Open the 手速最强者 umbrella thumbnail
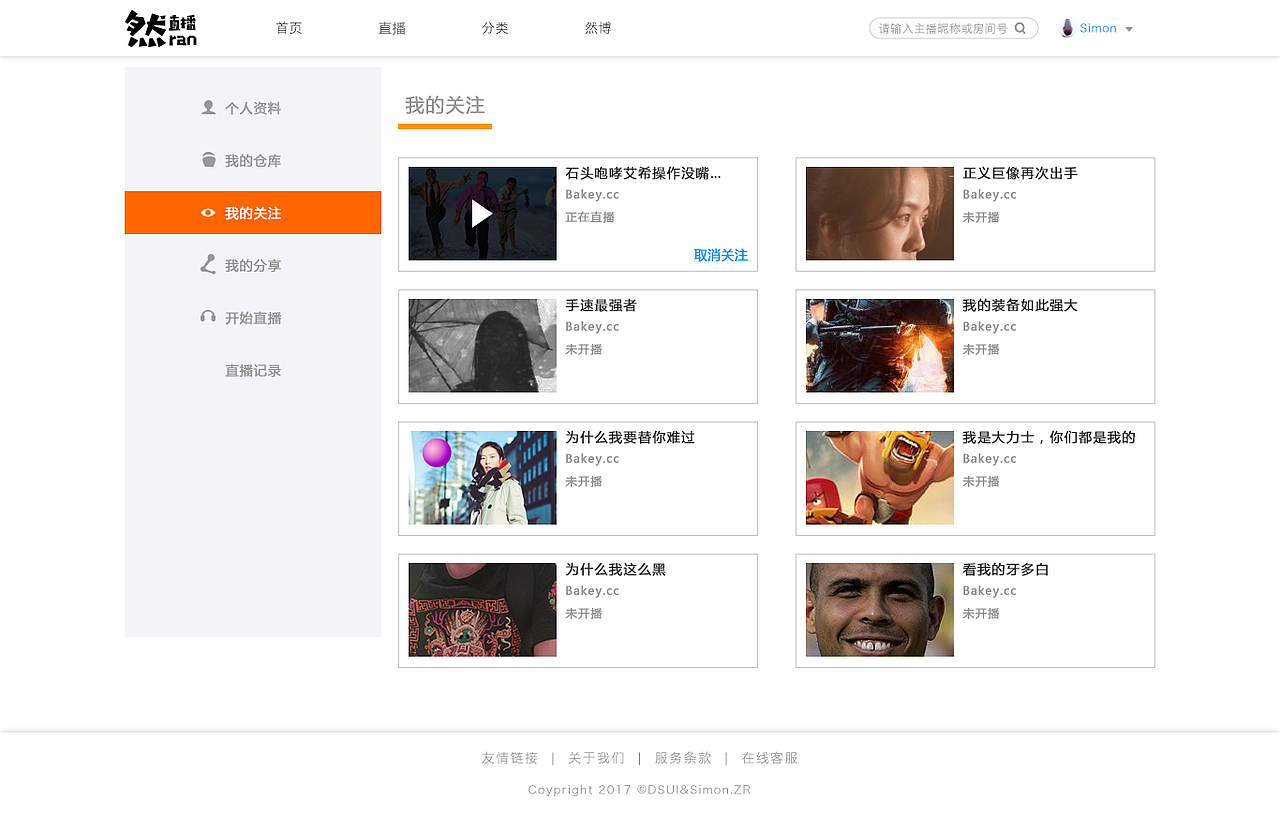 point(482,345)
